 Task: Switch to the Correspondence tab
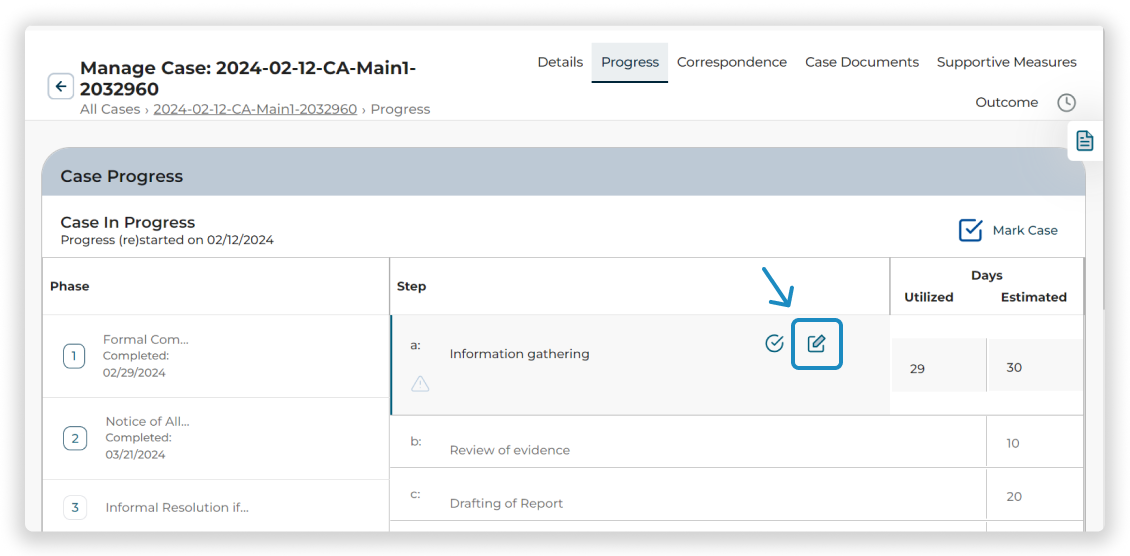[731, 62]
